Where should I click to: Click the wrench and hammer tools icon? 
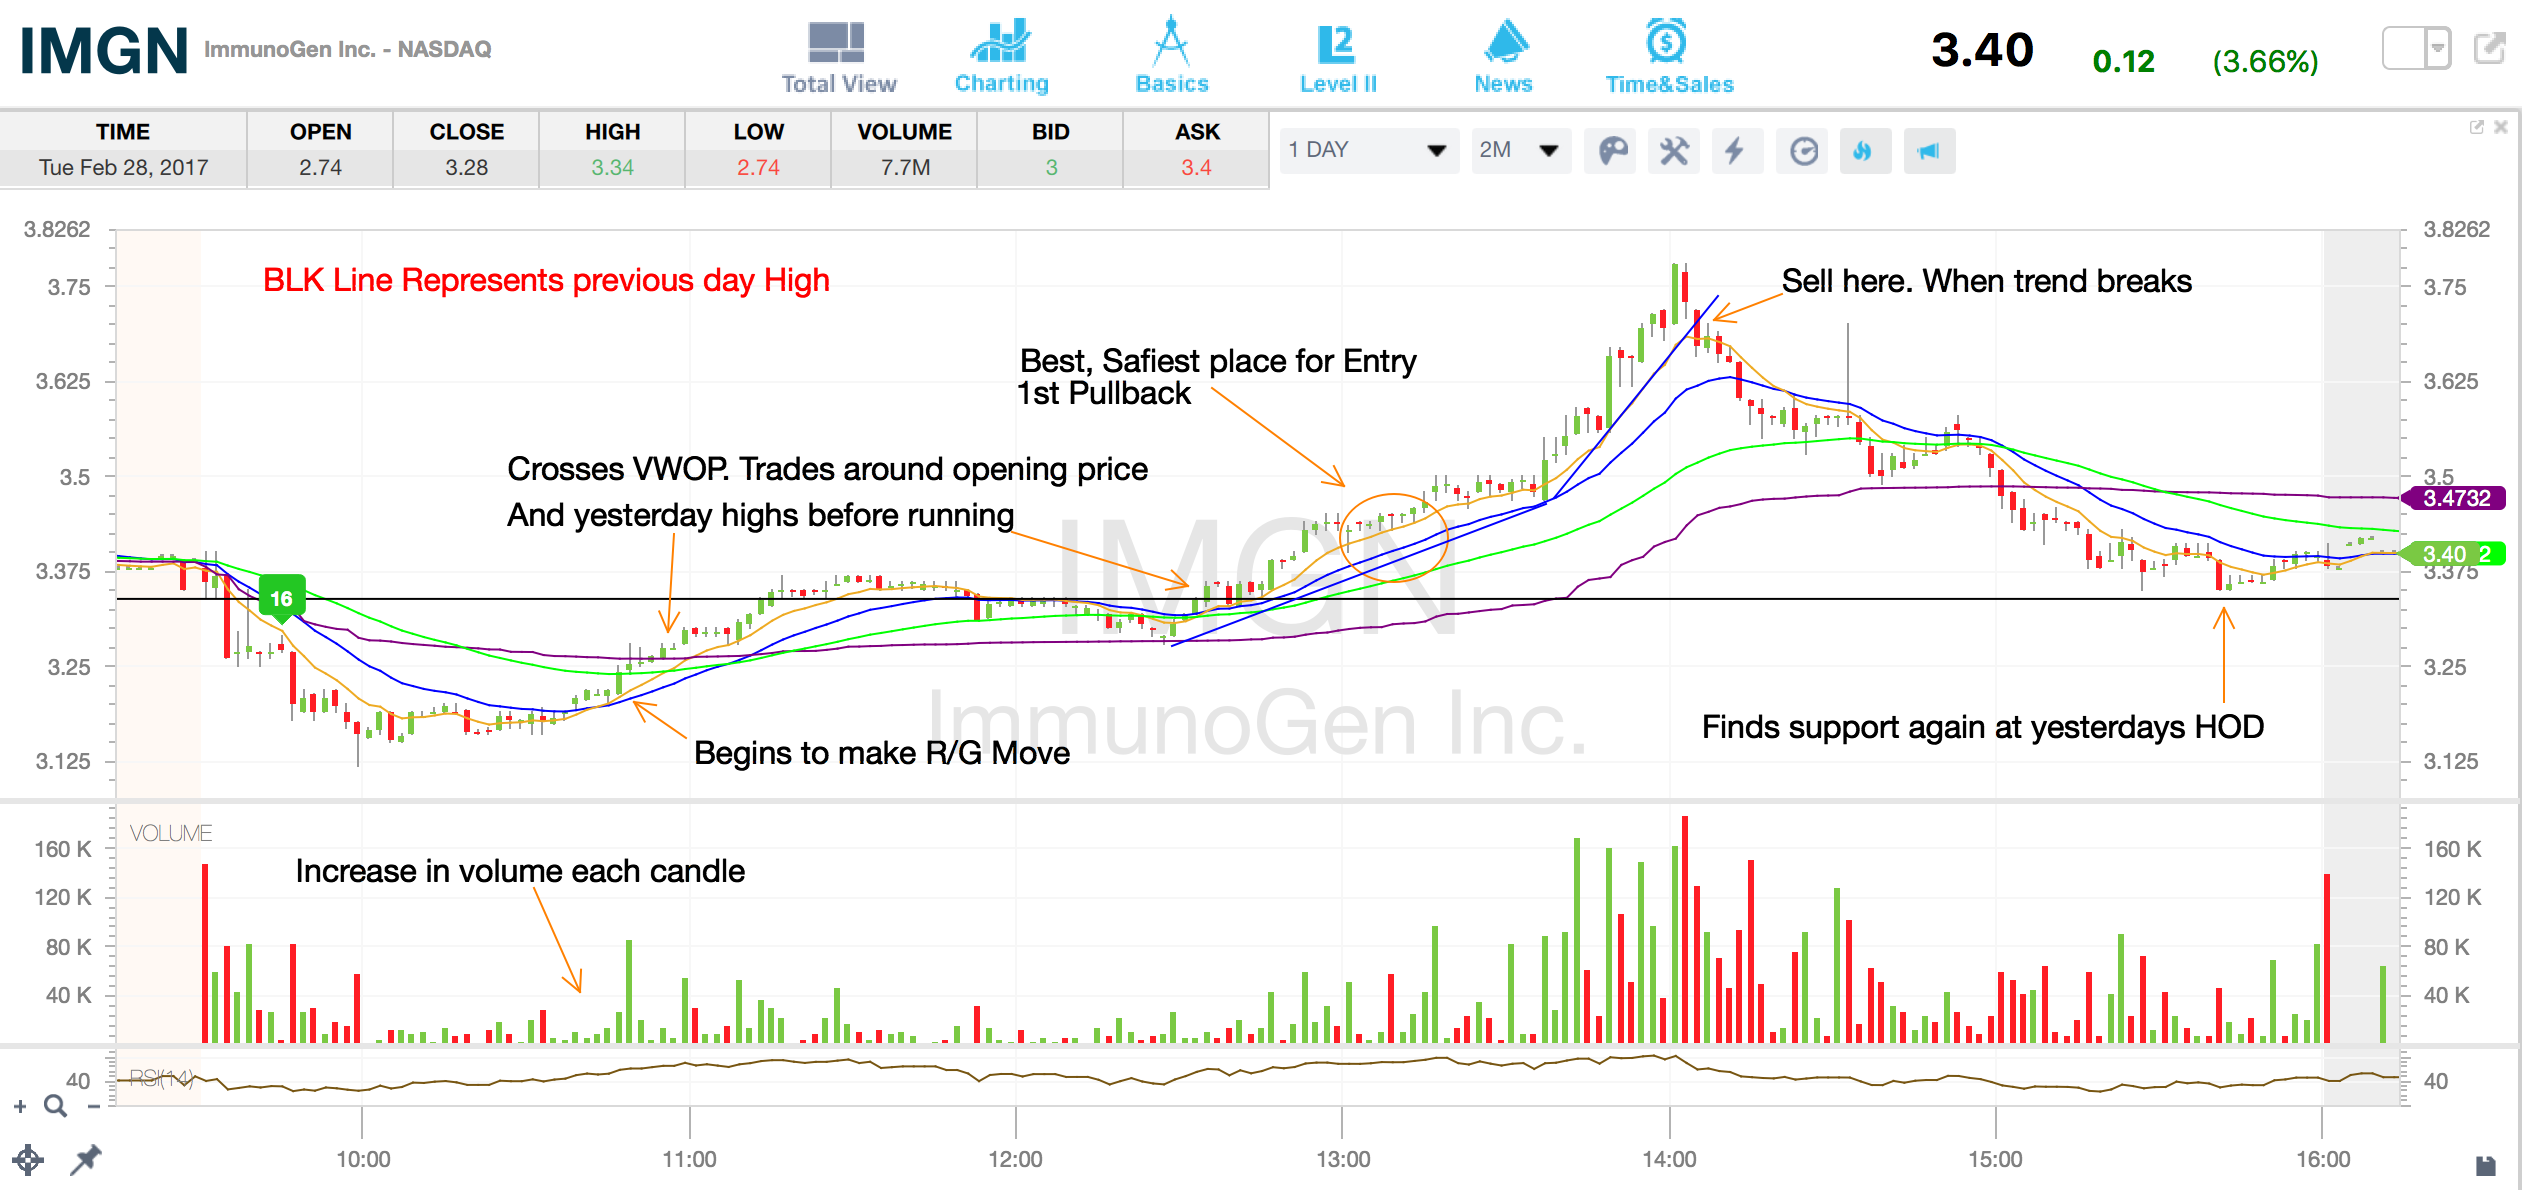pyautogui.click(x=1674, y=151)
